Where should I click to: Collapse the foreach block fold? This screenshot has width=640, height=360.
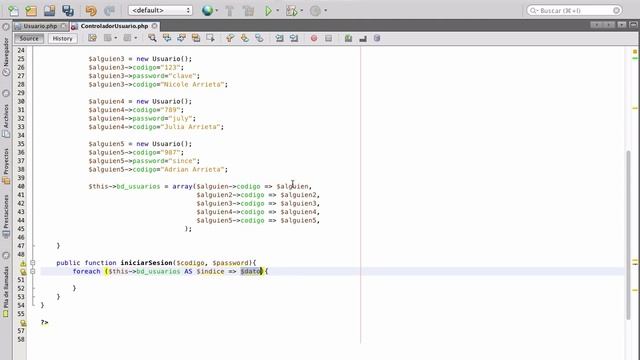tap(33, 271)
